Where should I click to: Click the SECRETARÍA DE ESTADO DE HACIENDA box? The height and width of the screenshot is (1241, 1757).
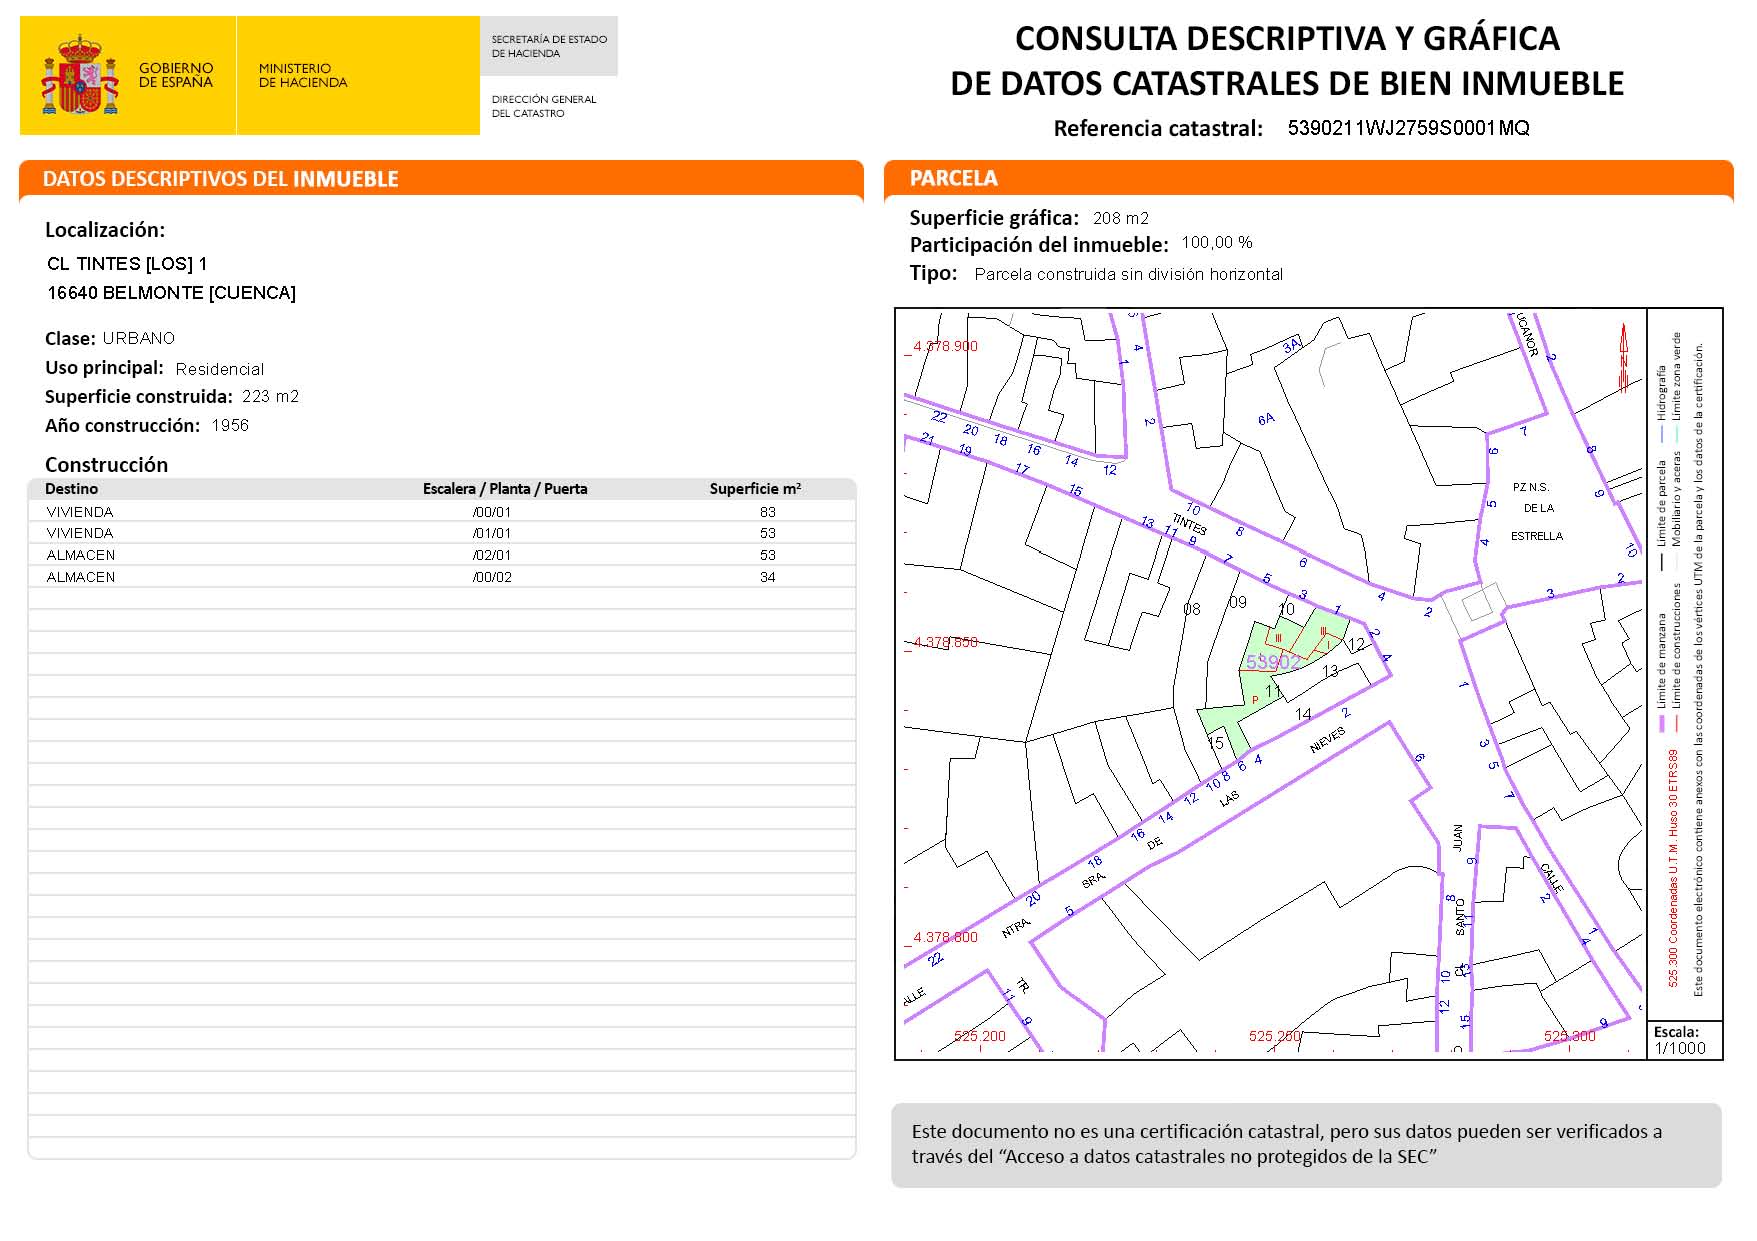coord(549,46)
